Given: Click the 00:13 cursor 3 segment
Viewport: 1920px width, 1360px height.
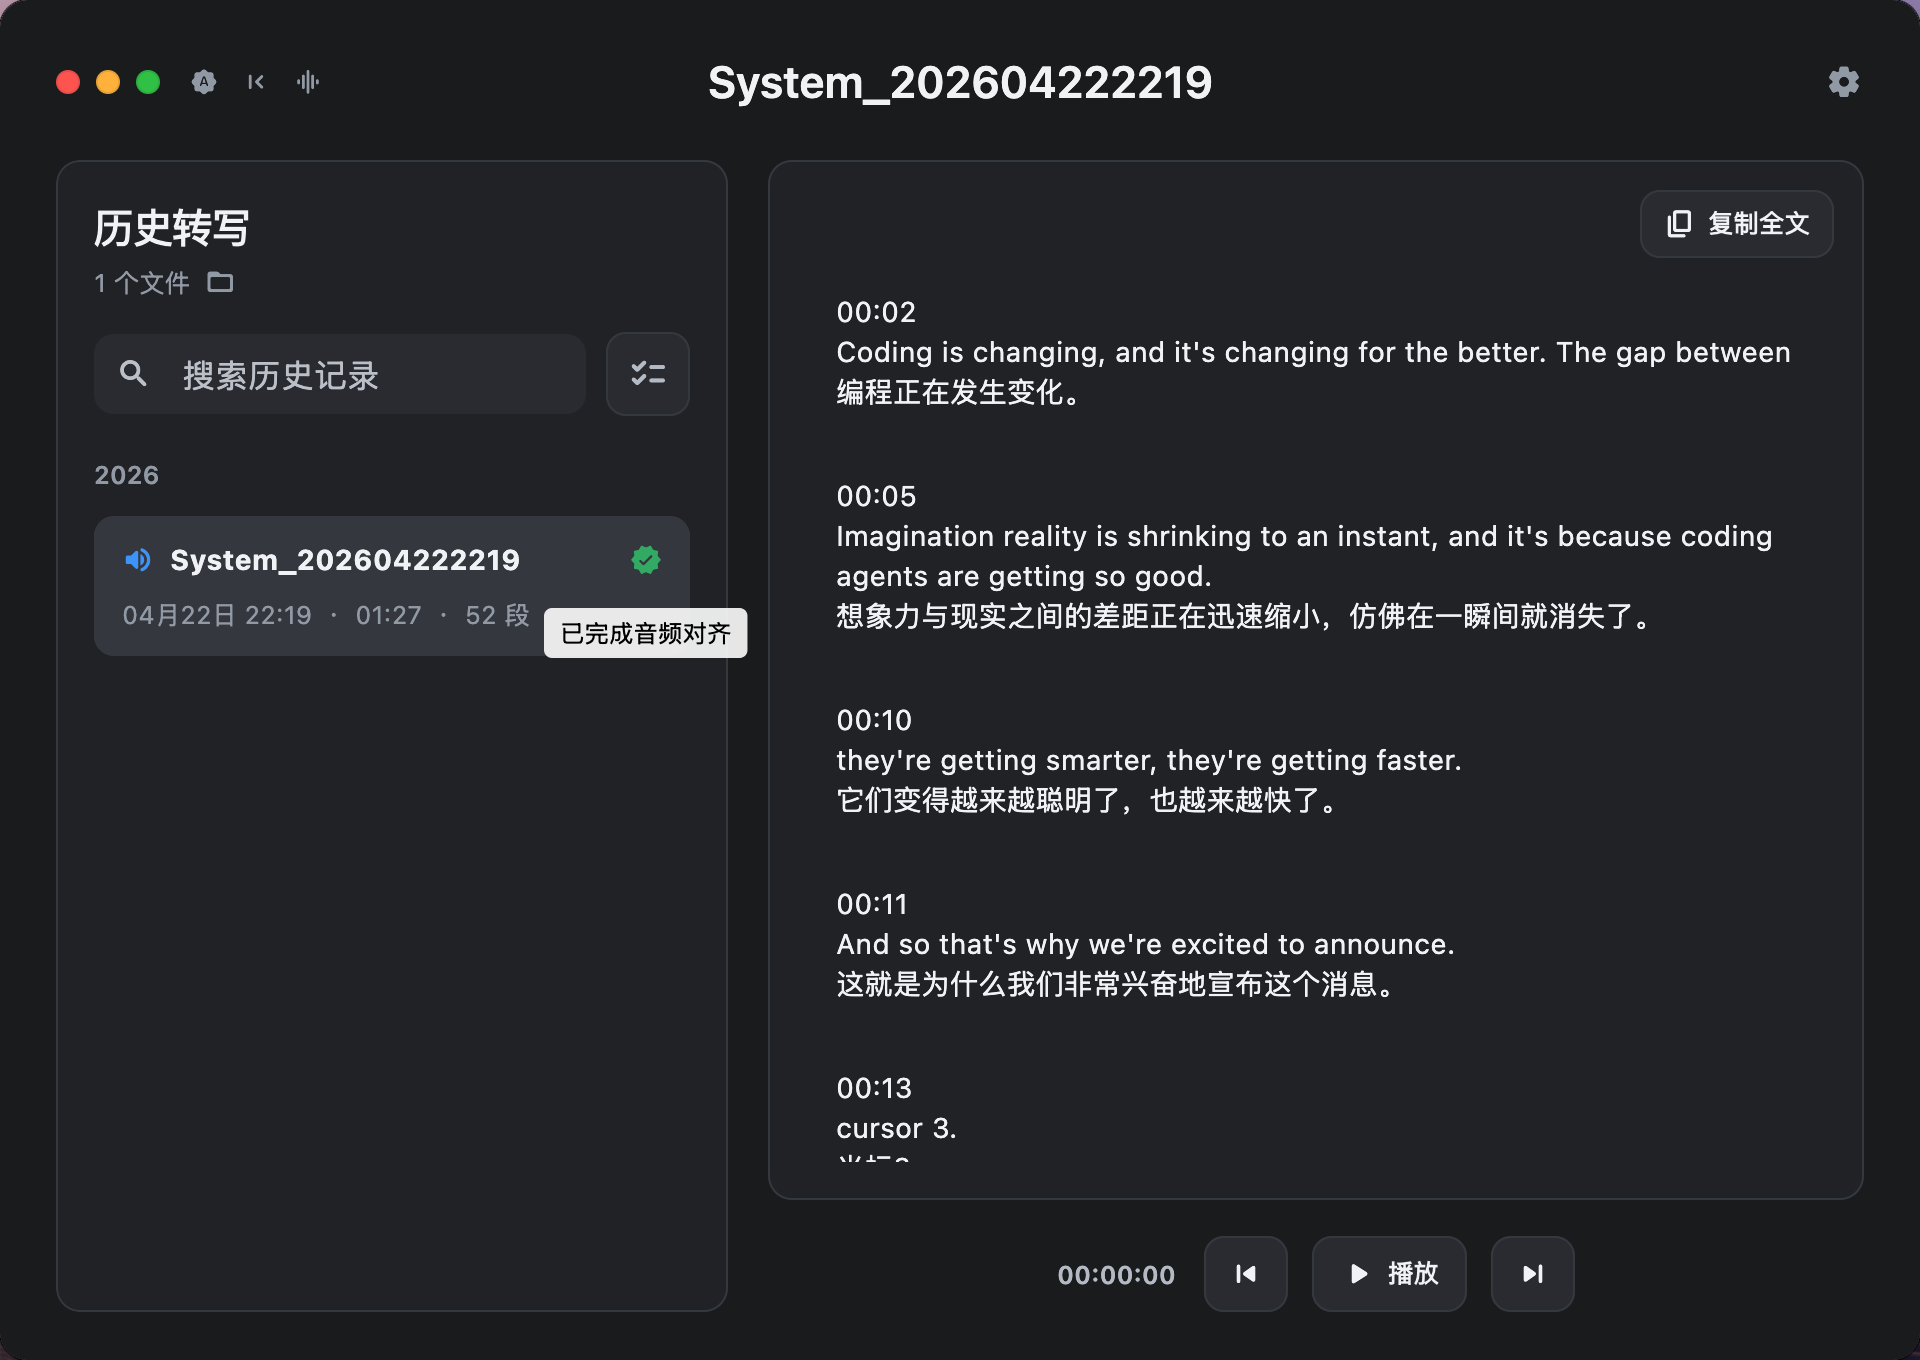Looking at the screenshot, I should (896, 1128).
